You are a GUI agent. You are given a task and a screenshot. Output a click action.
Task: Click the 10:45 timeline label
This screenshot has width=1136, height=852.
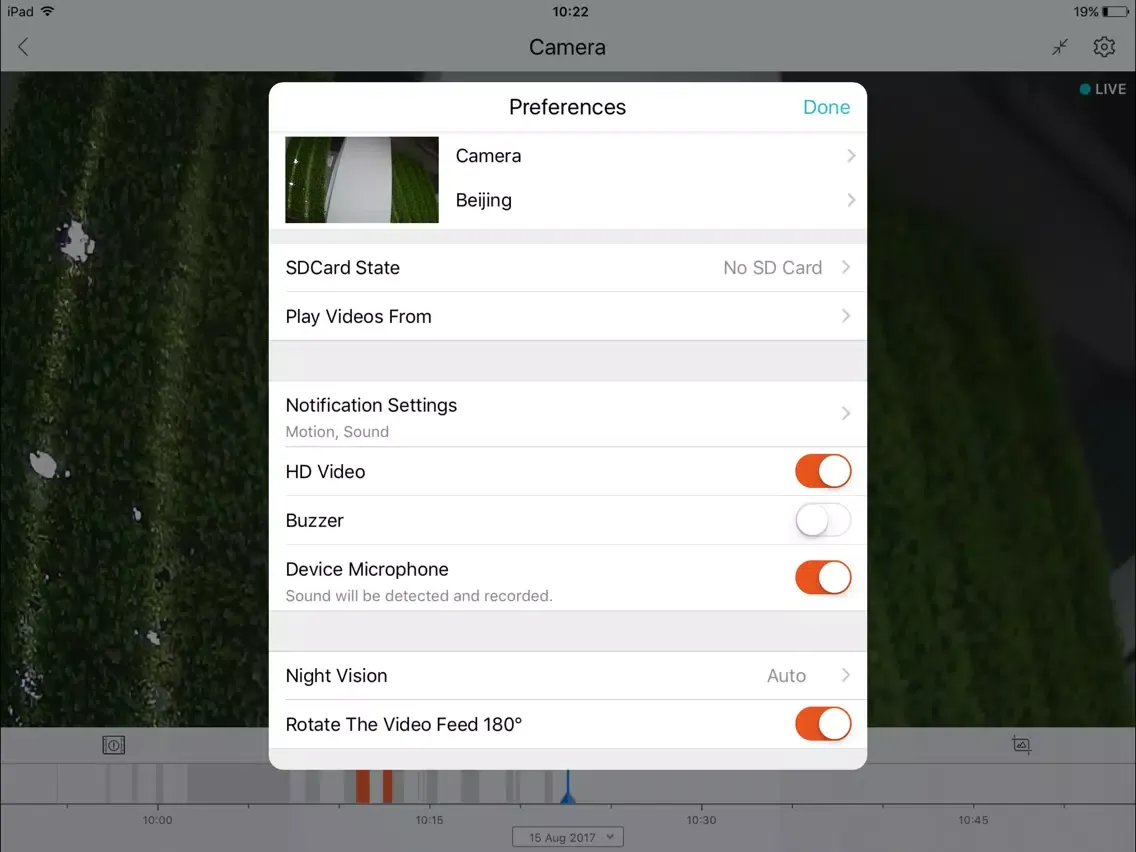coord(973,820)
